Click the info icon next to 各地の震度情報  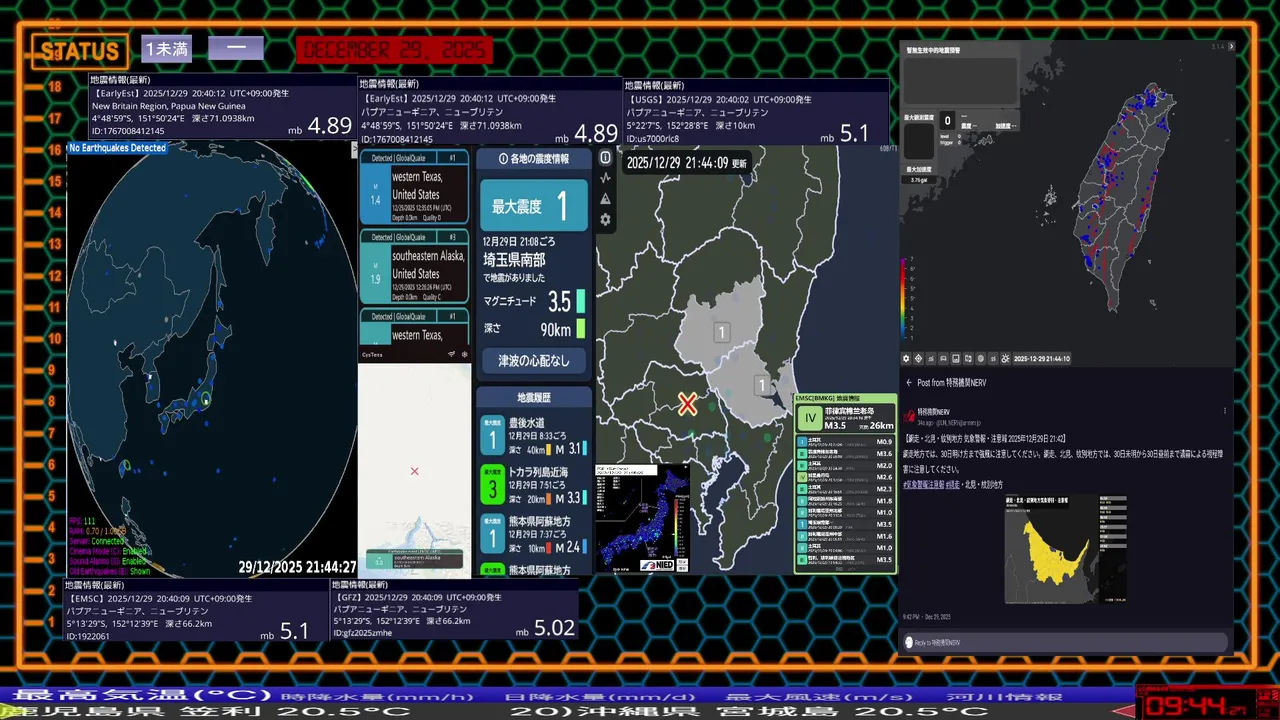[x=503, y=159]
